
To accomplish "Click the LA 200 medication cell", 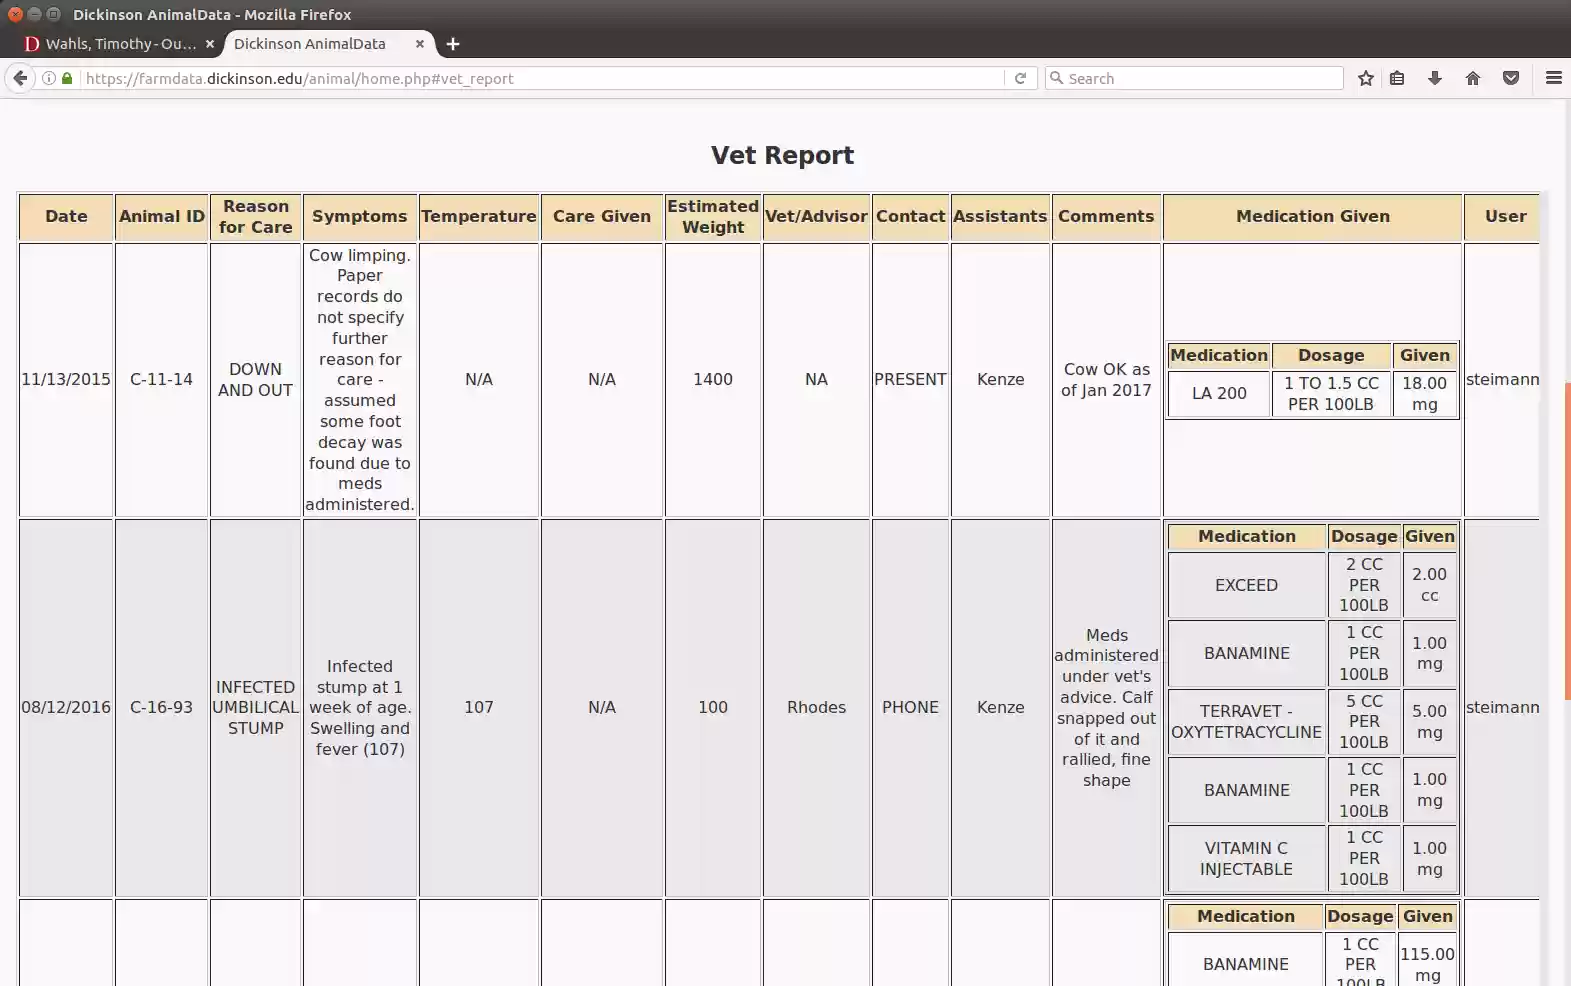I will 1219,394.
